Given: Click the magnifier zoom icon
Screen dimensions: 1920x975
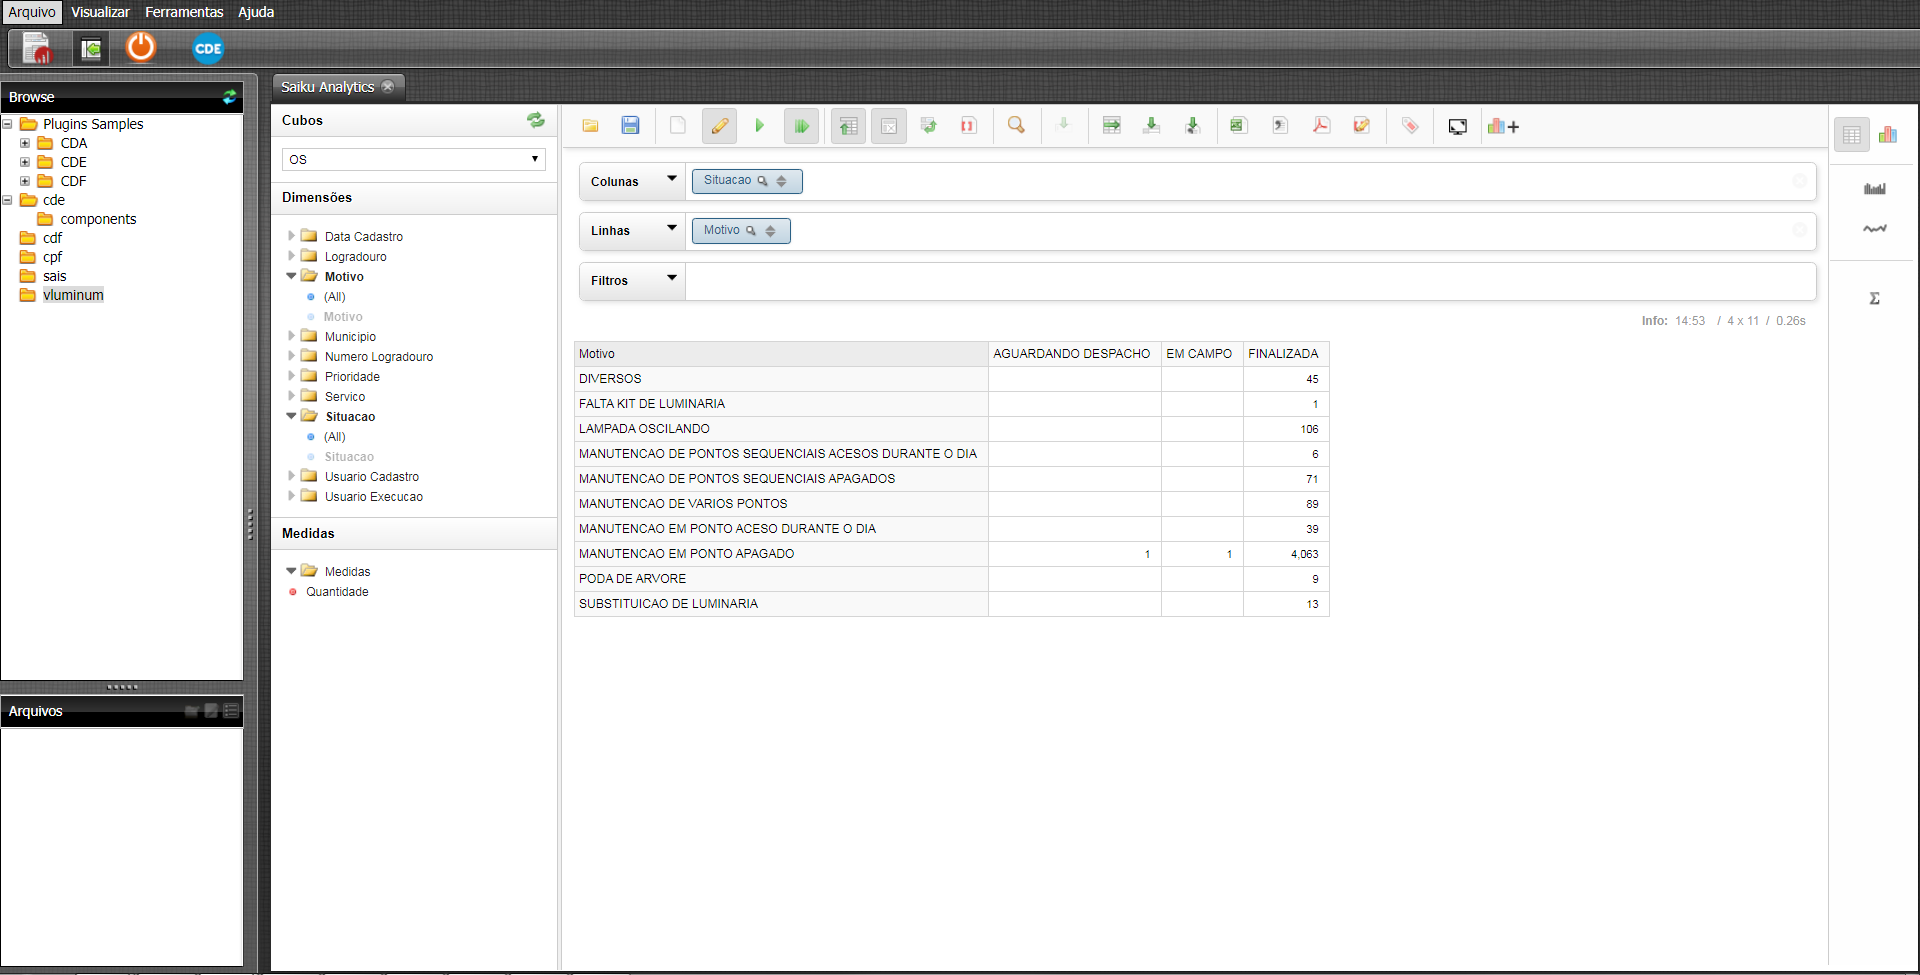Looking at the screenshot, I should pos(1016,126).
